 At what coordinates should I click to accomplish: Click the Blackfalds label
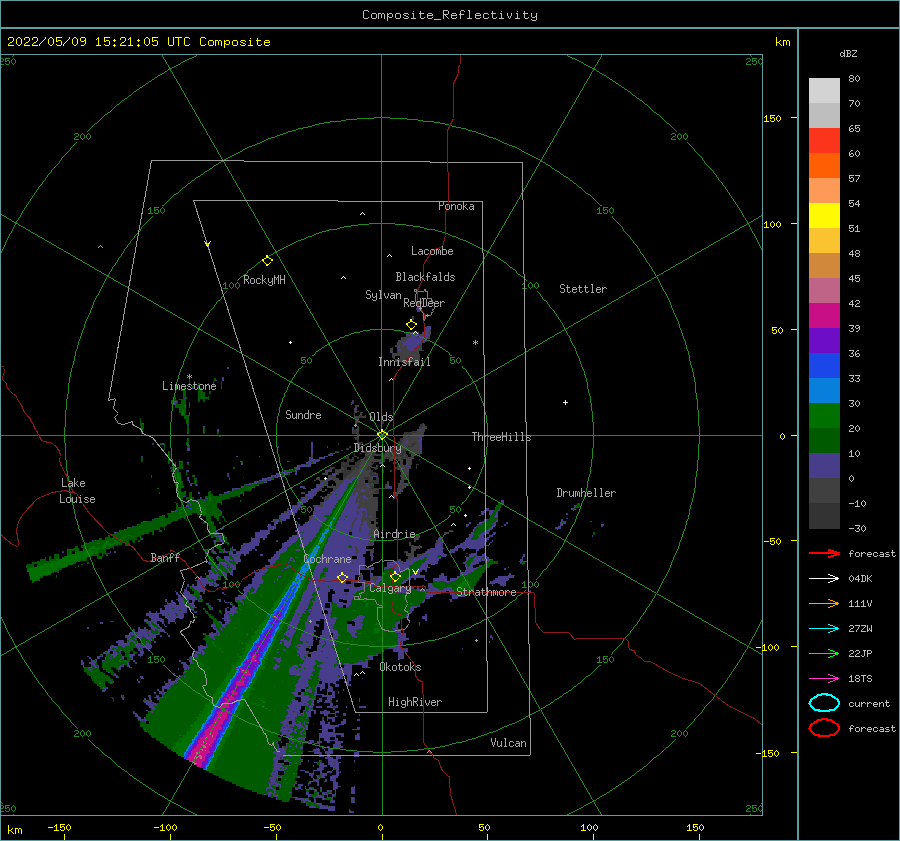click(x=425, y=277)
